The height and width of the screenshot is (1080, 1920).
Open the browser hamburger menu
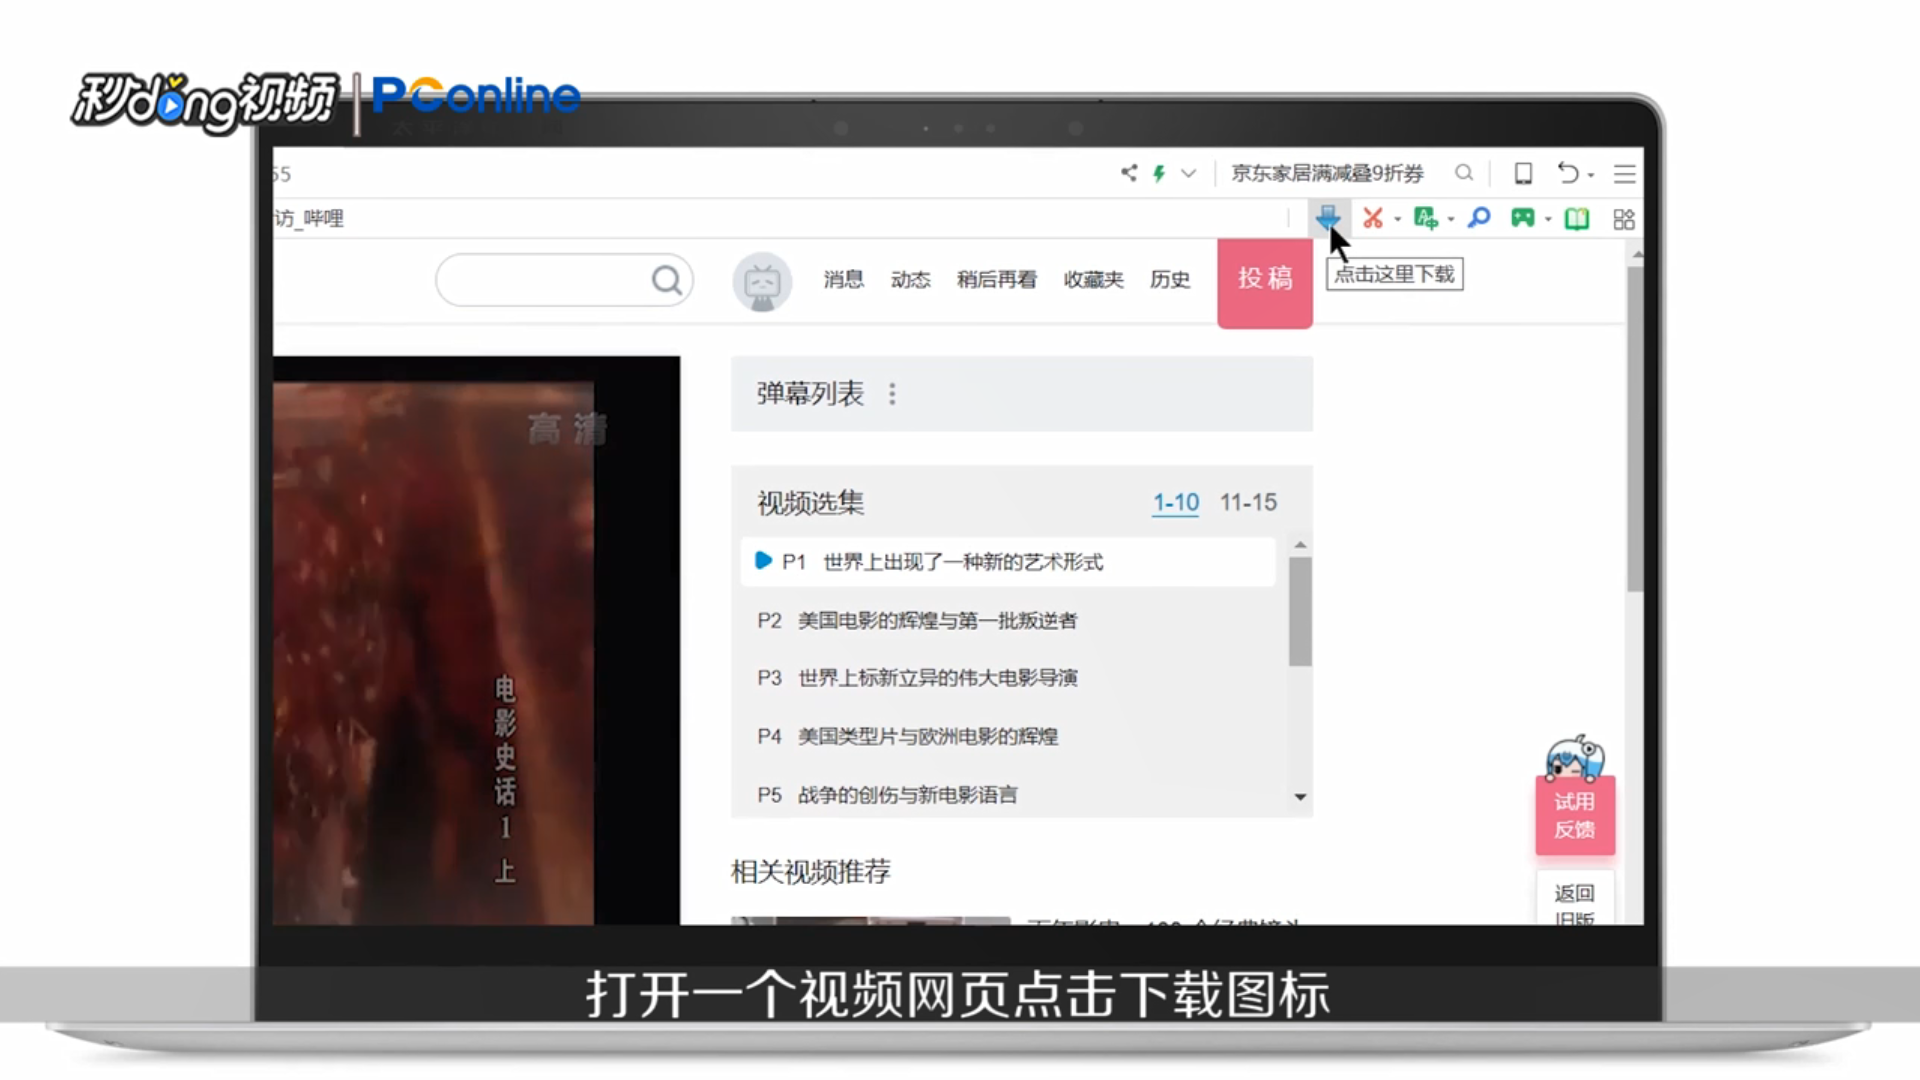(x=1624, y=174)
